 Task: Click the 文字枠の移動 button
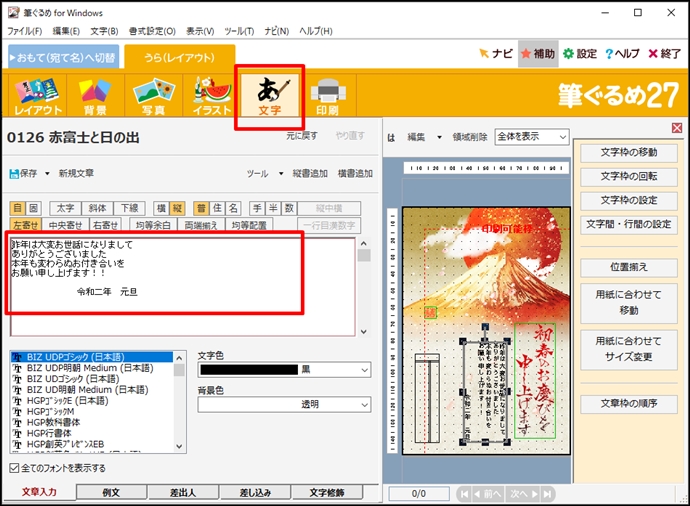click(x=629, y=152)
